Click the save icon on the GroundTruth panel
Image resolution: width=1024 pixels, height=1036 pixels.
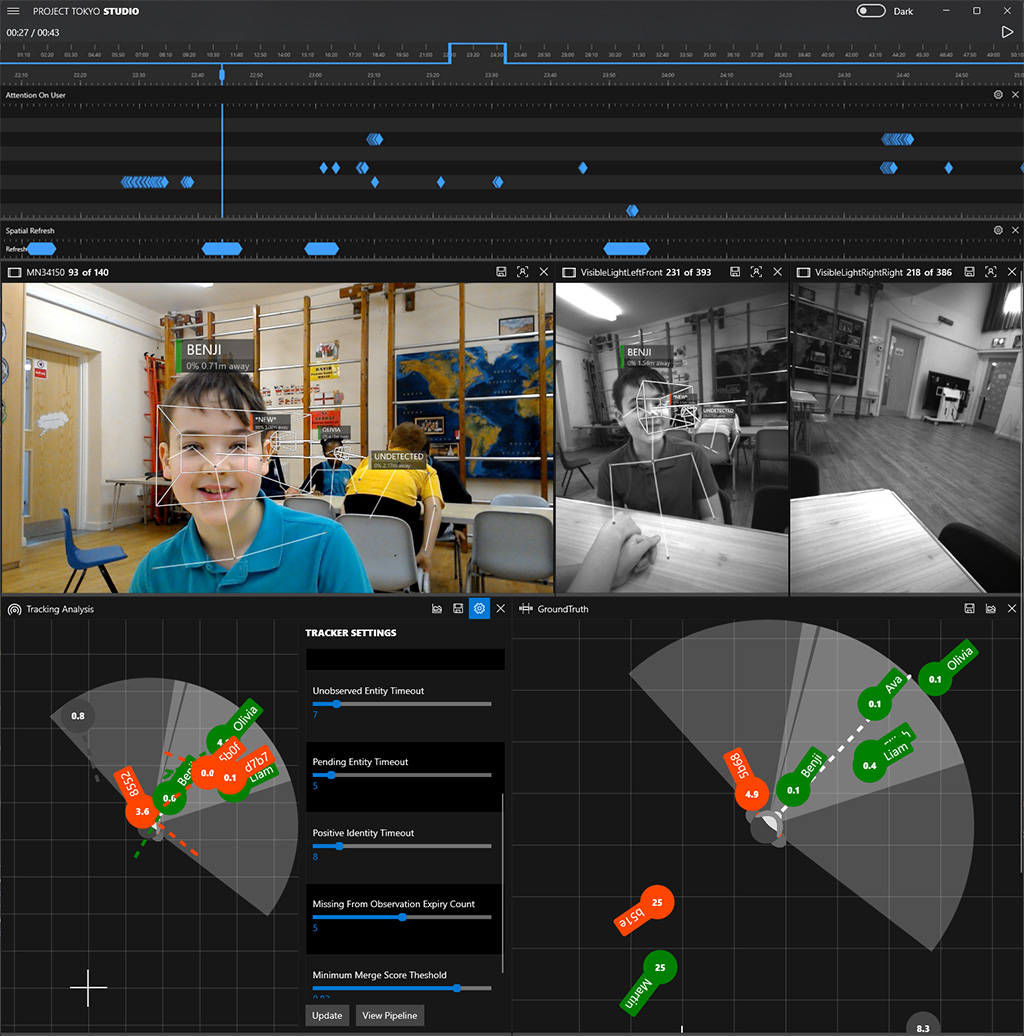(x=970, y=608)
